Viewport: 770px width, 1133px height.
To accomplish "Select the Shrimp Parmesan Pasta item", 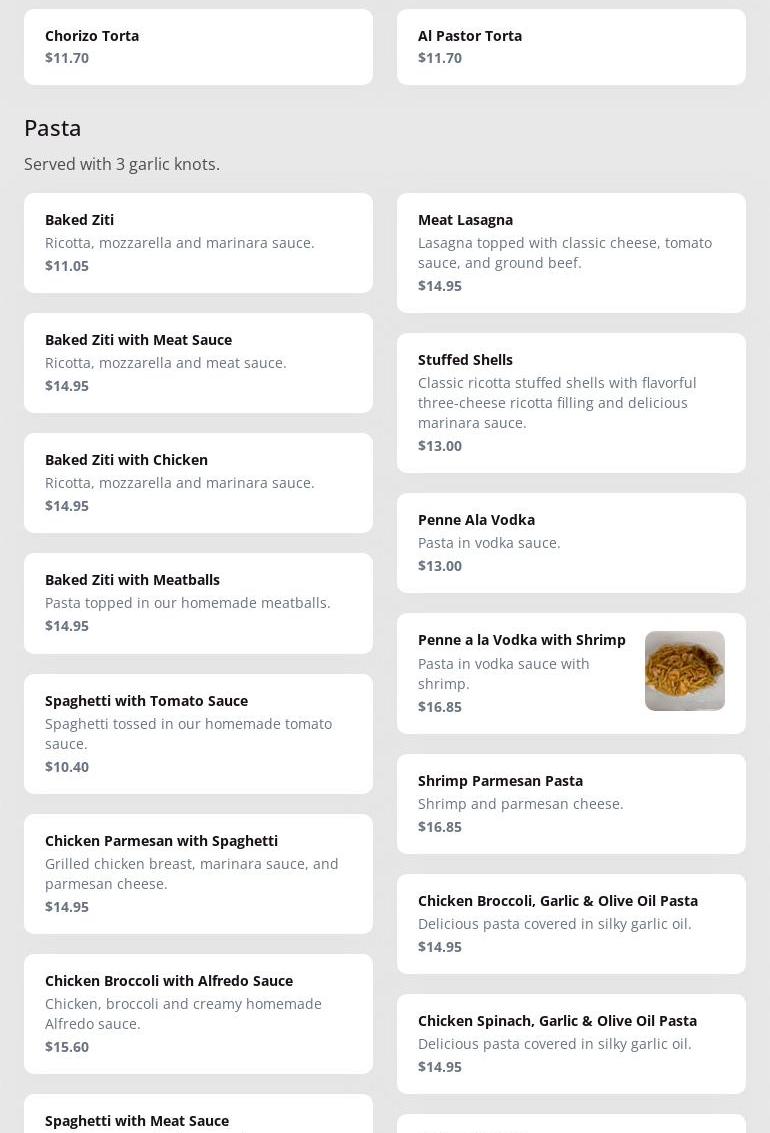I will (571, 804).
